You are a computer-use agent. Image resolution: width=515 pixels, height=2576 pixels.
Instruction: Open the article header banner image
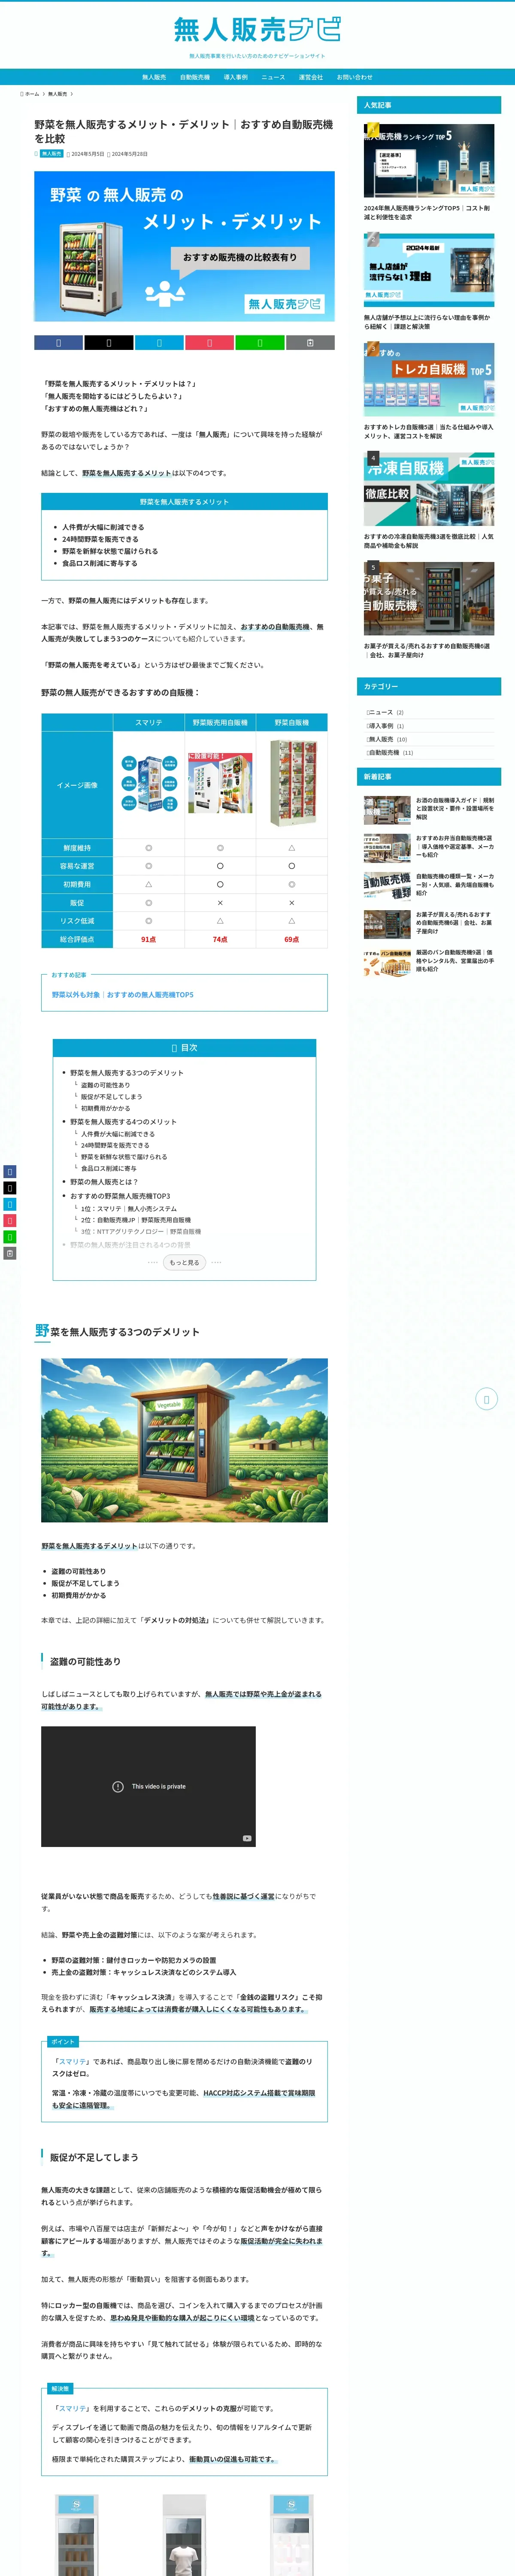[x=184, y=246]
